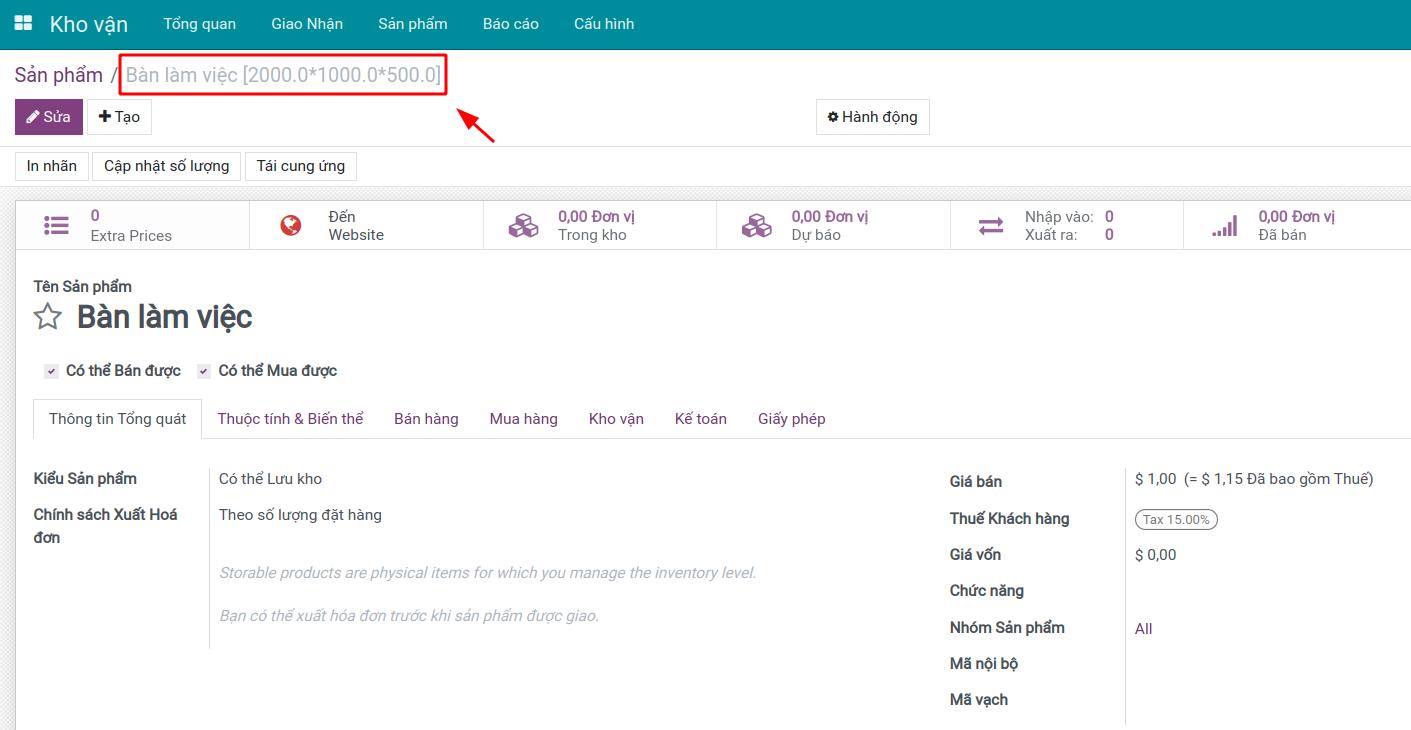Open the Báo cáo menu
Viewport: 1411px width, 730px height.
510,24
